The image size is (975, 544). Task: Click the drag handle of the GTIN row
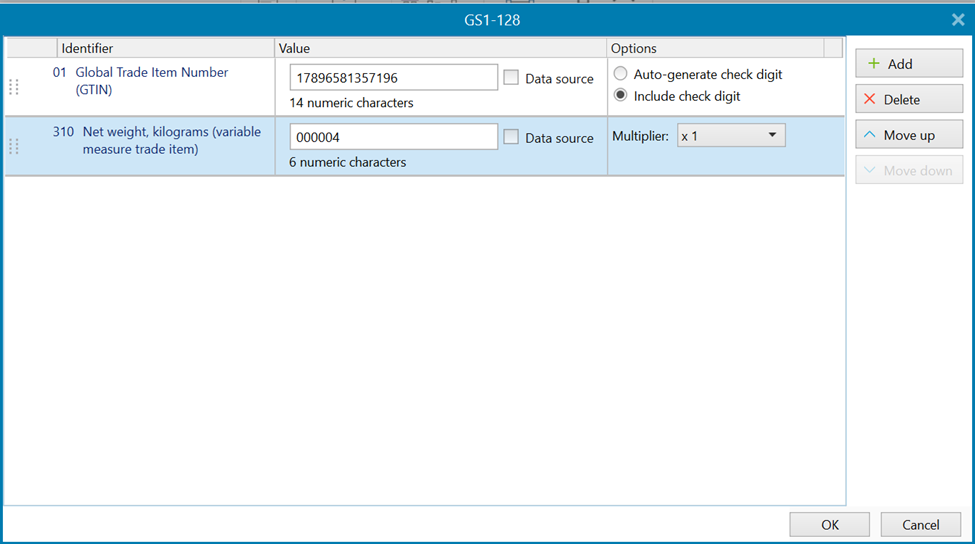coord(14,87)
